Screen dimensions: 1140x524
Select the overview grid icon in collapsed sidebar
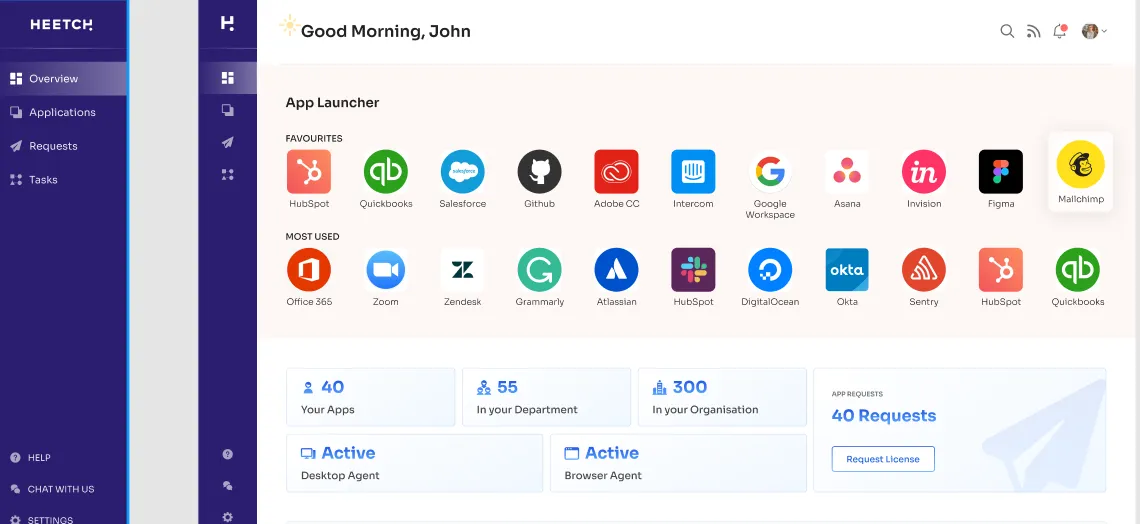tap(228, 78)
